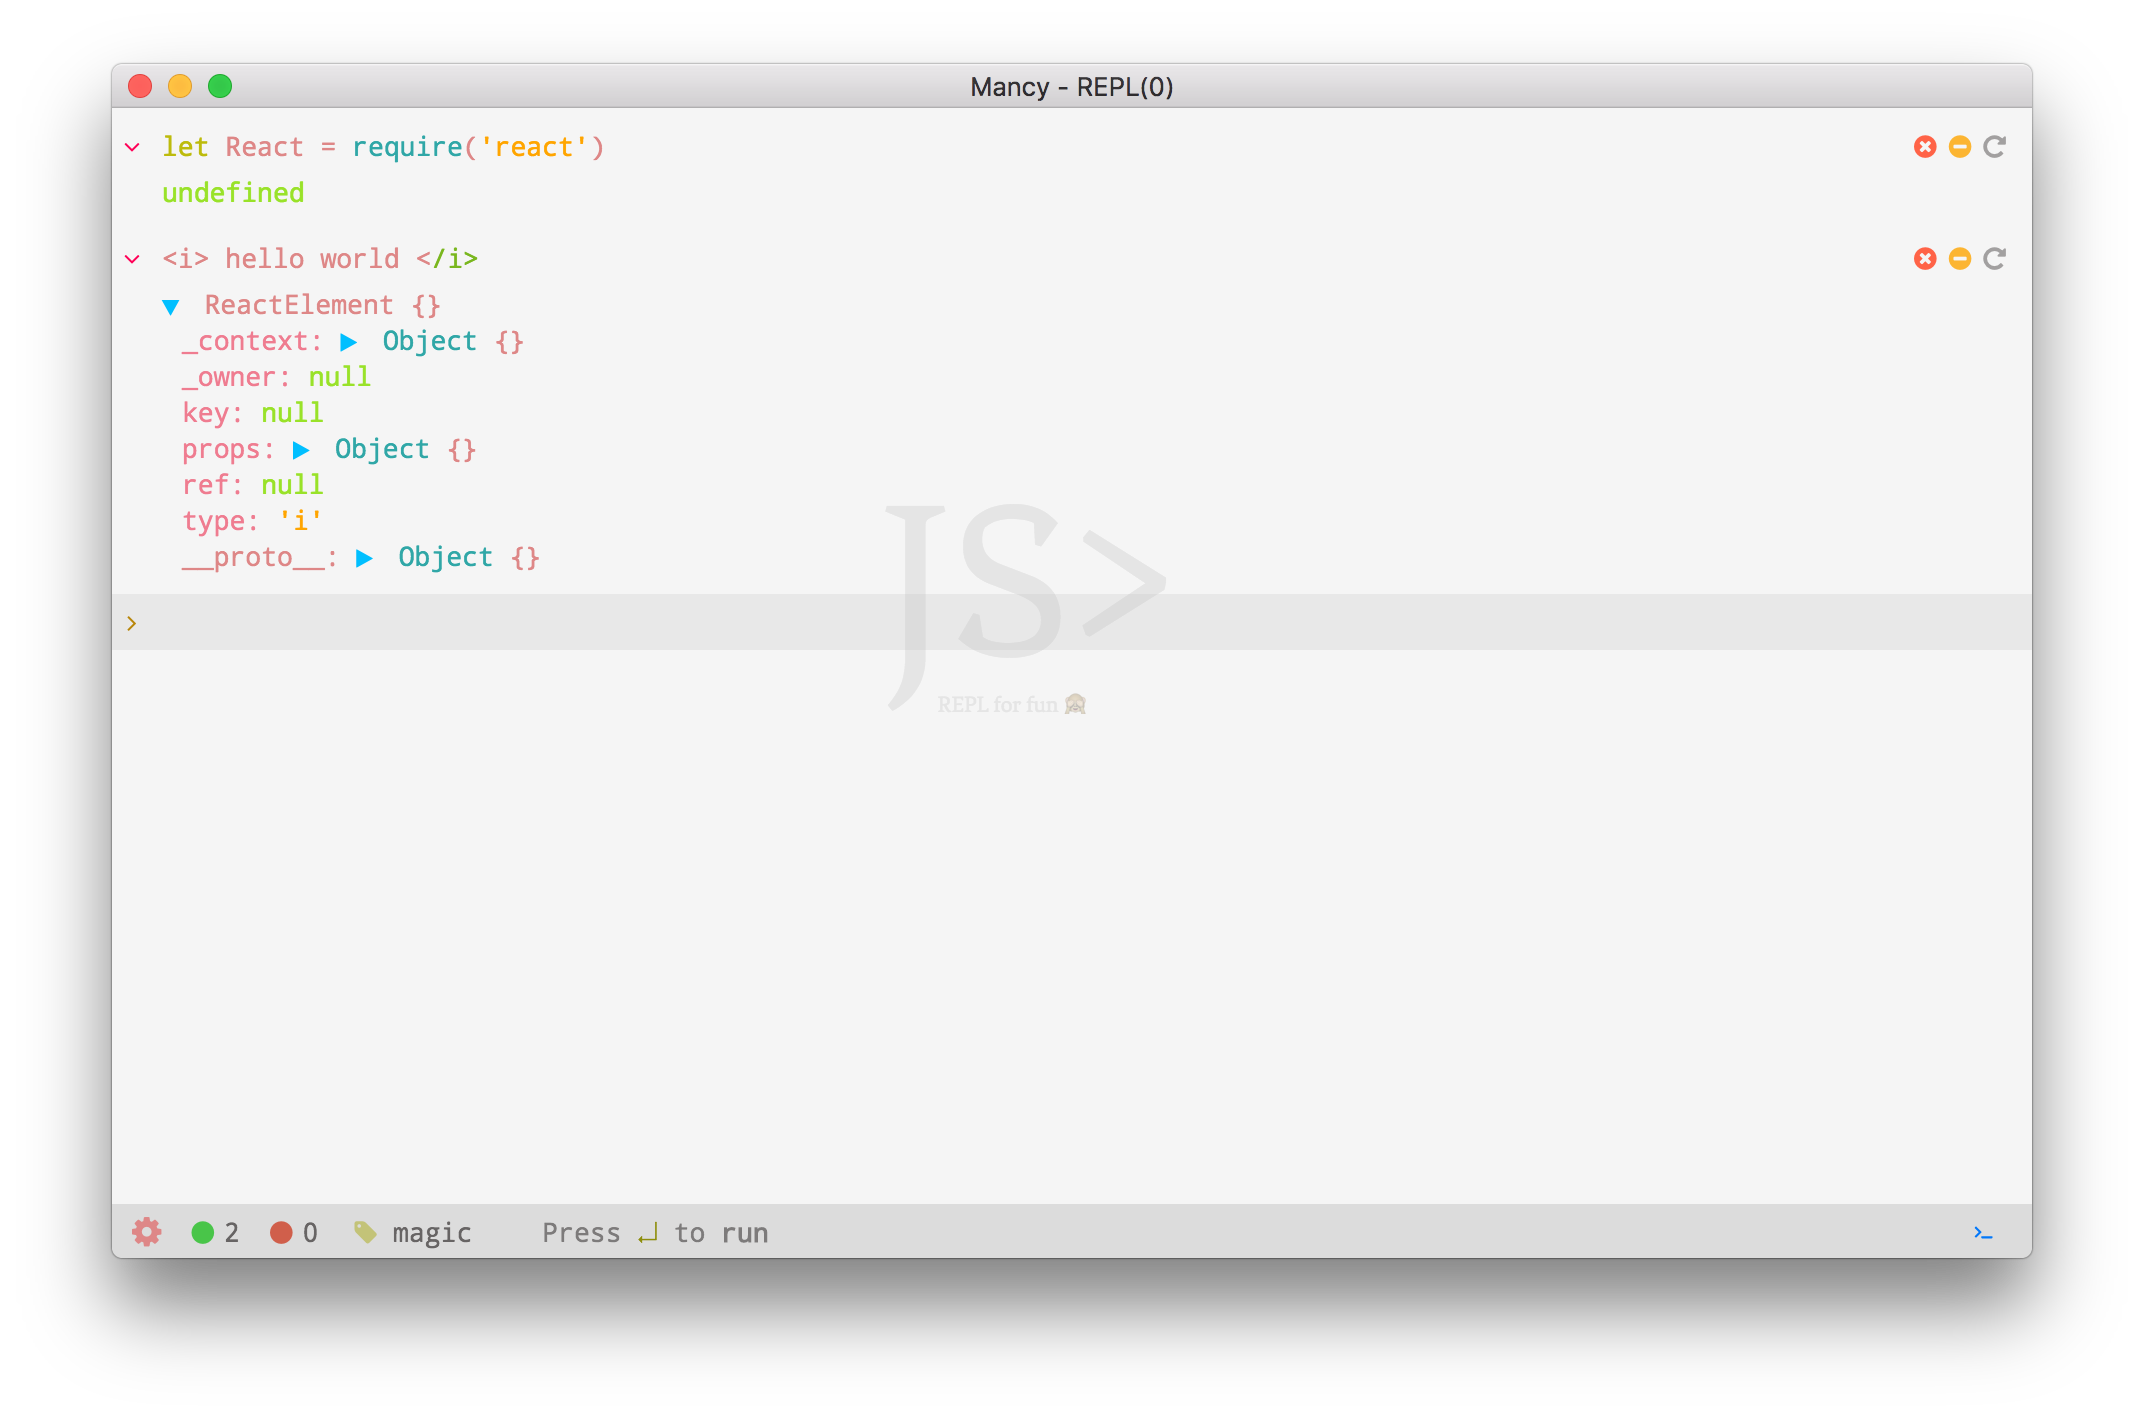
Task: Collapse output of require('react') entry with minus icon
Action: pyautogui.click(x=1960, y=147)
